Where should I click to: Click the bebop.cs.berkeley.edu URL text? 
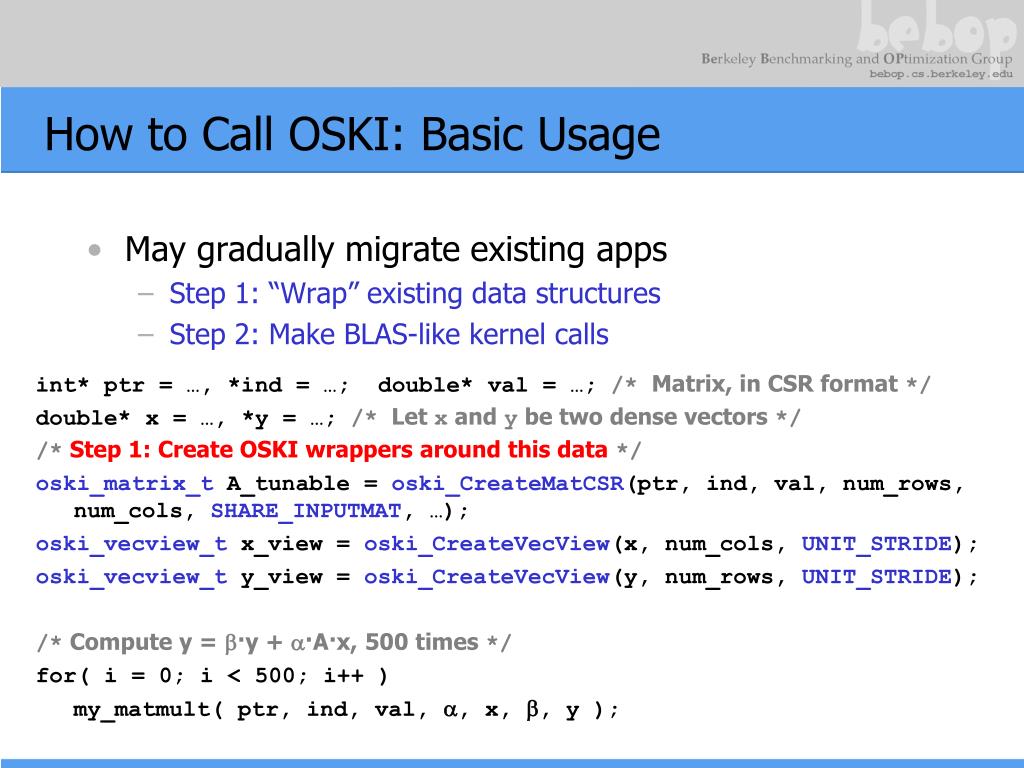click(x=940, y=74)
